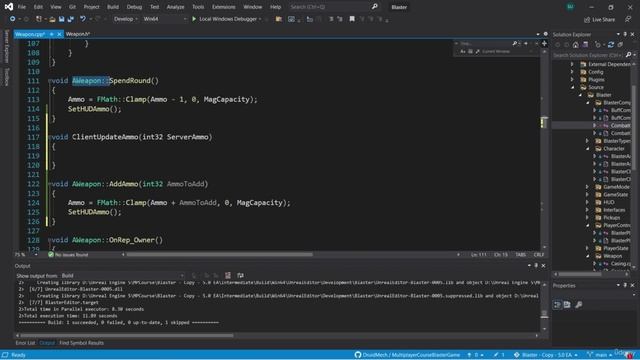Toggle Match Case in the find box
Image resolution: width=640 pixels, height=360 pixels.
pyautogui.click(x=462, y=52)
